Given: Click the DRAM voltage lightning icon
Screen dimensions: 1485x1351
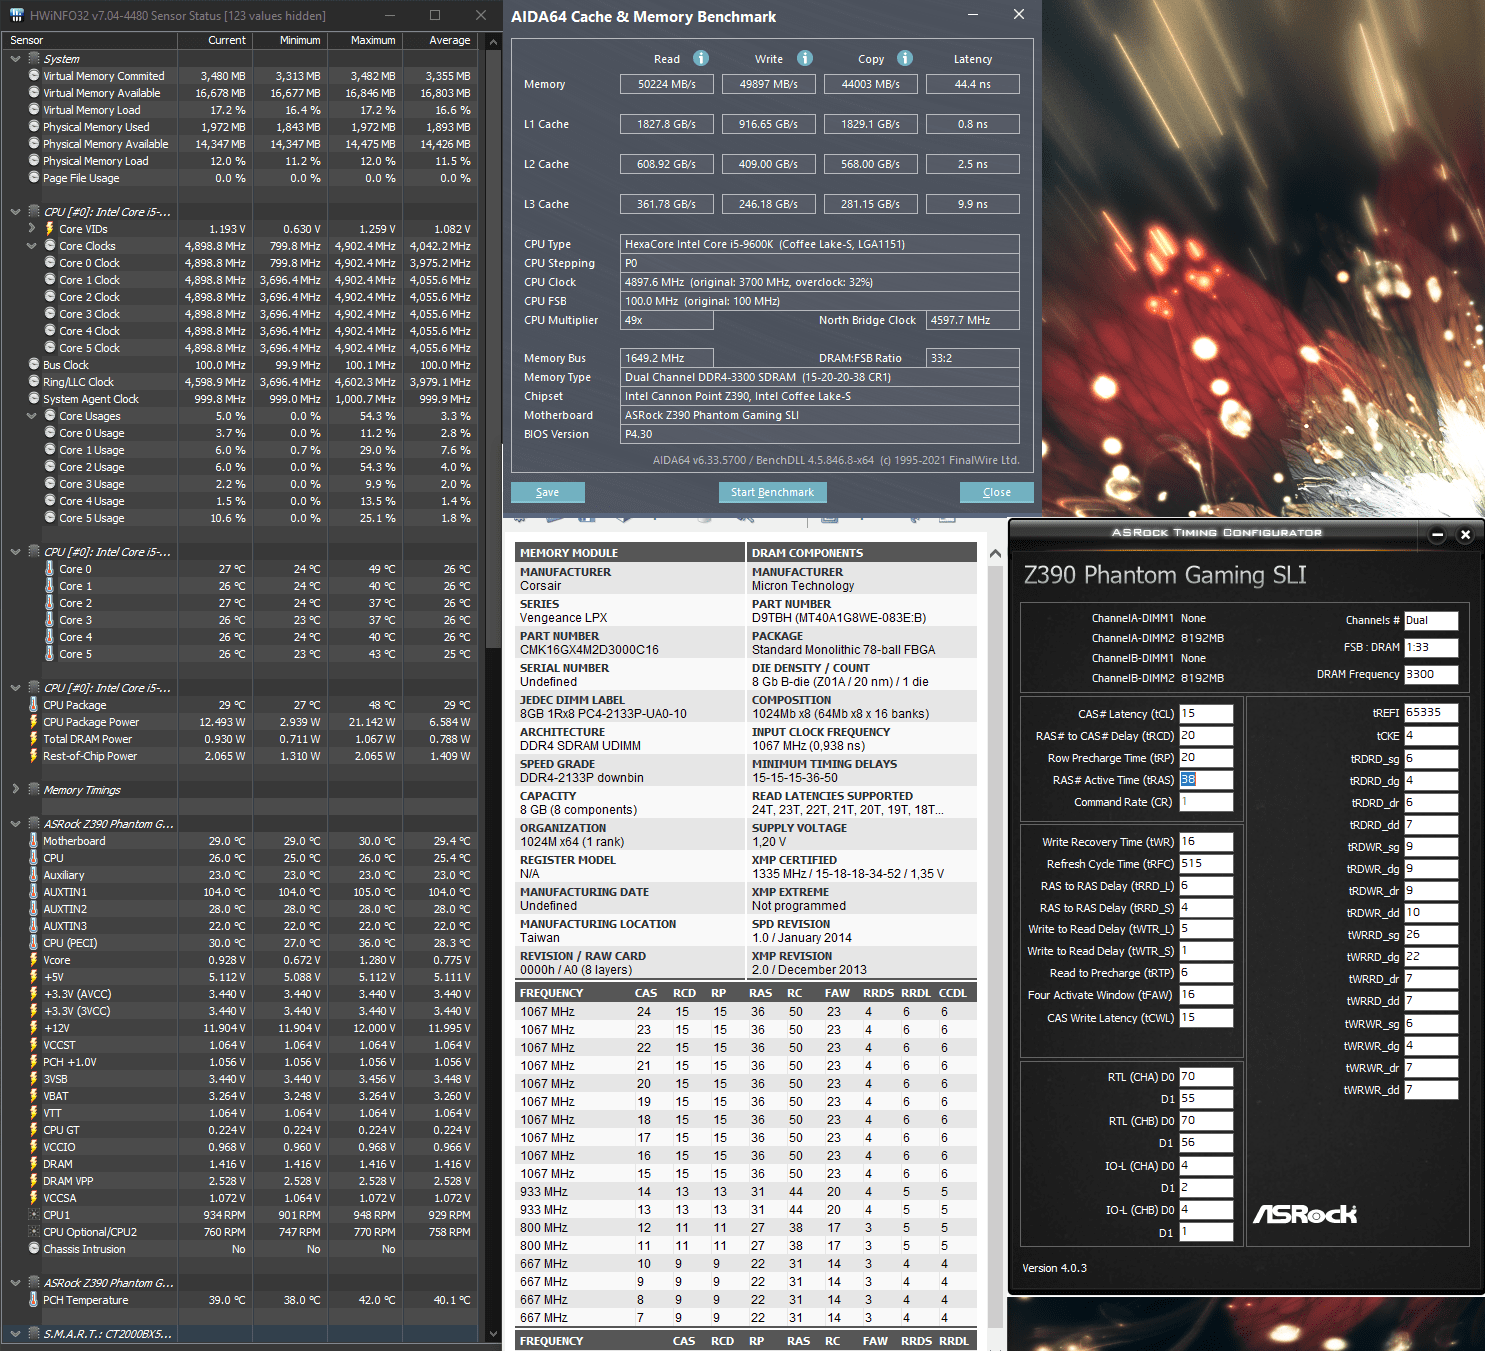Looking at the screenshot, I should click(33, 1164).
